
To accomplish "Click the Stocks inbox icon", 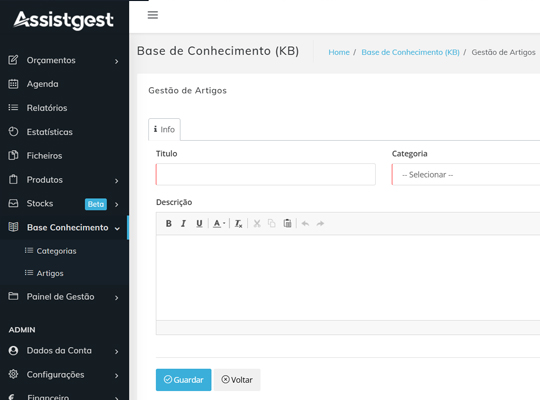I will [13, 203].
